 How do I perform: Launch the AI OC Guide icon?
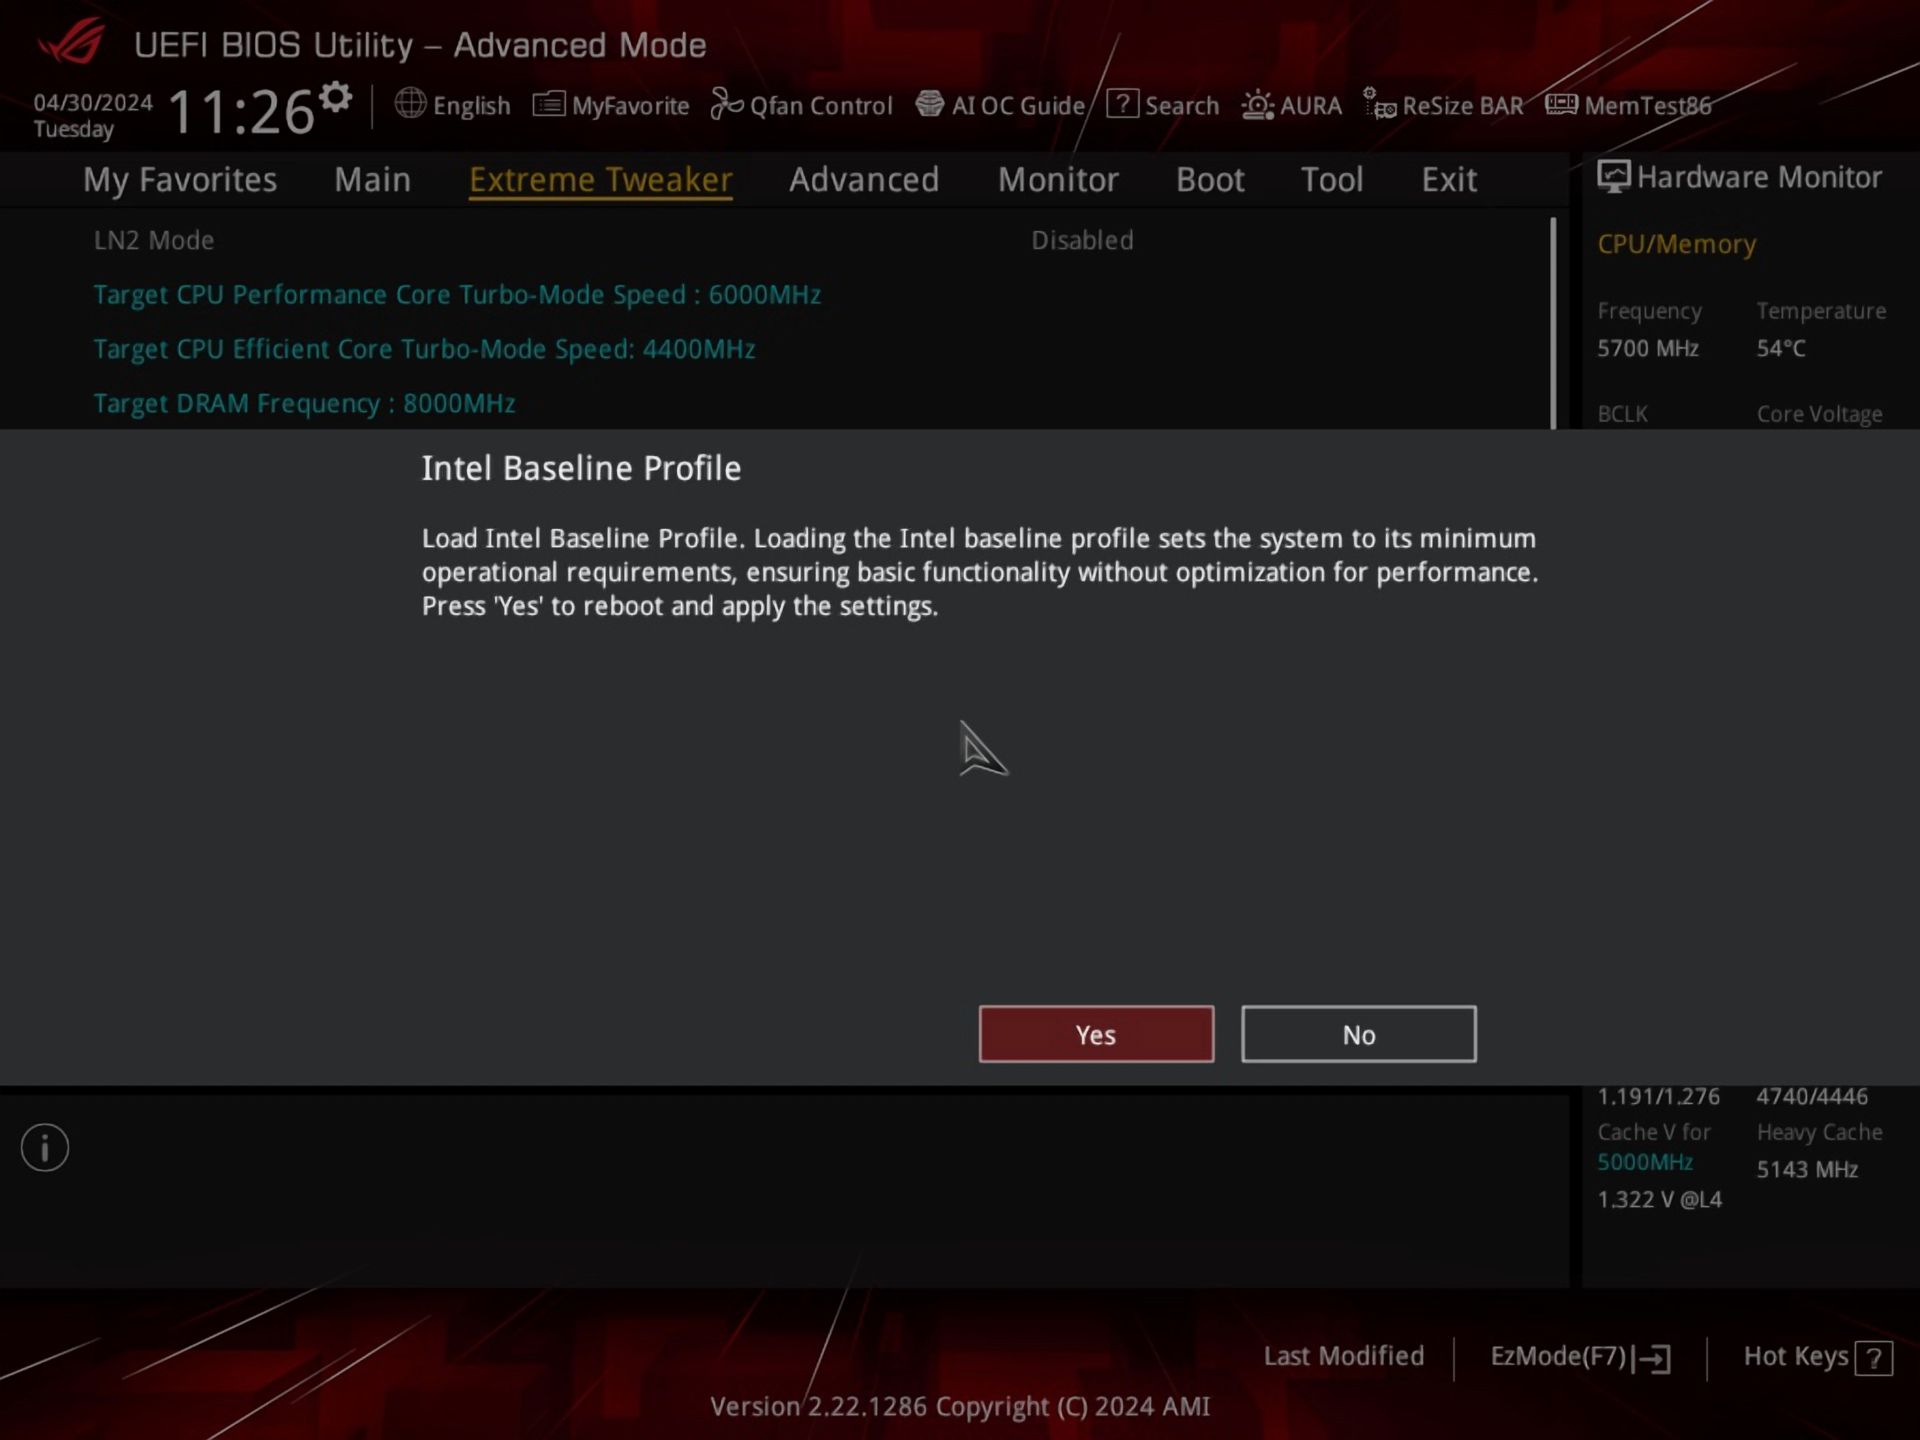[929, 104]
